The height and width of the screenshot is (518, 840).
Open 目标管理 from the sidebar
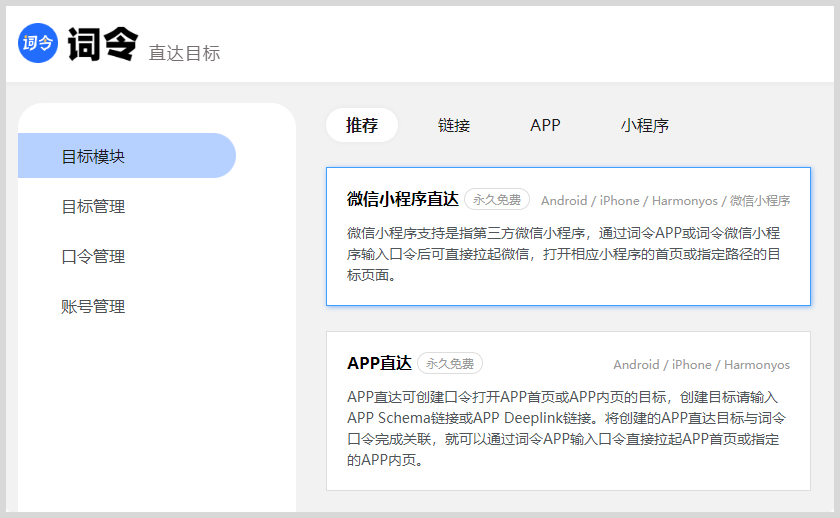(x=93, y=206)
